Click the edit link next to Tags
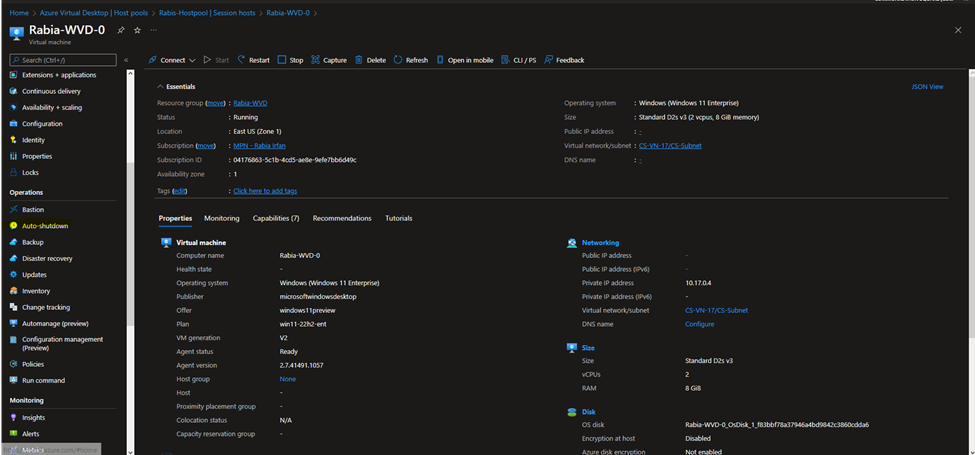 pyautogui.click(x=180, y=191)
